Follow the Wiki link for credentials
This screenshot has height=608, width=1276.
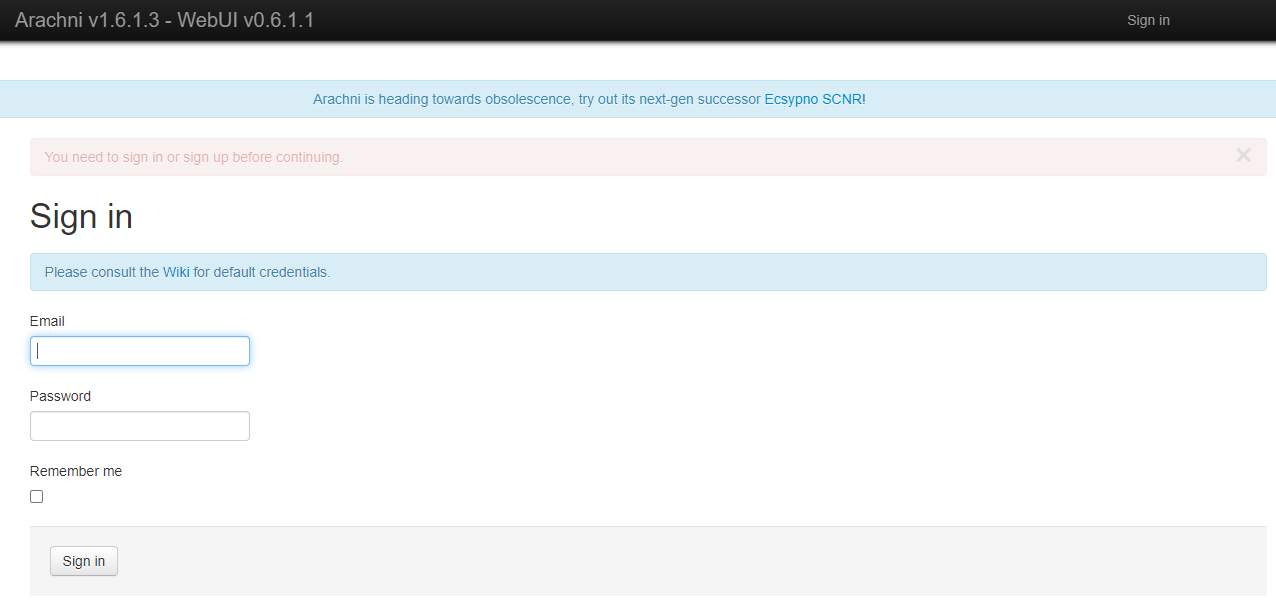[176, 272]
